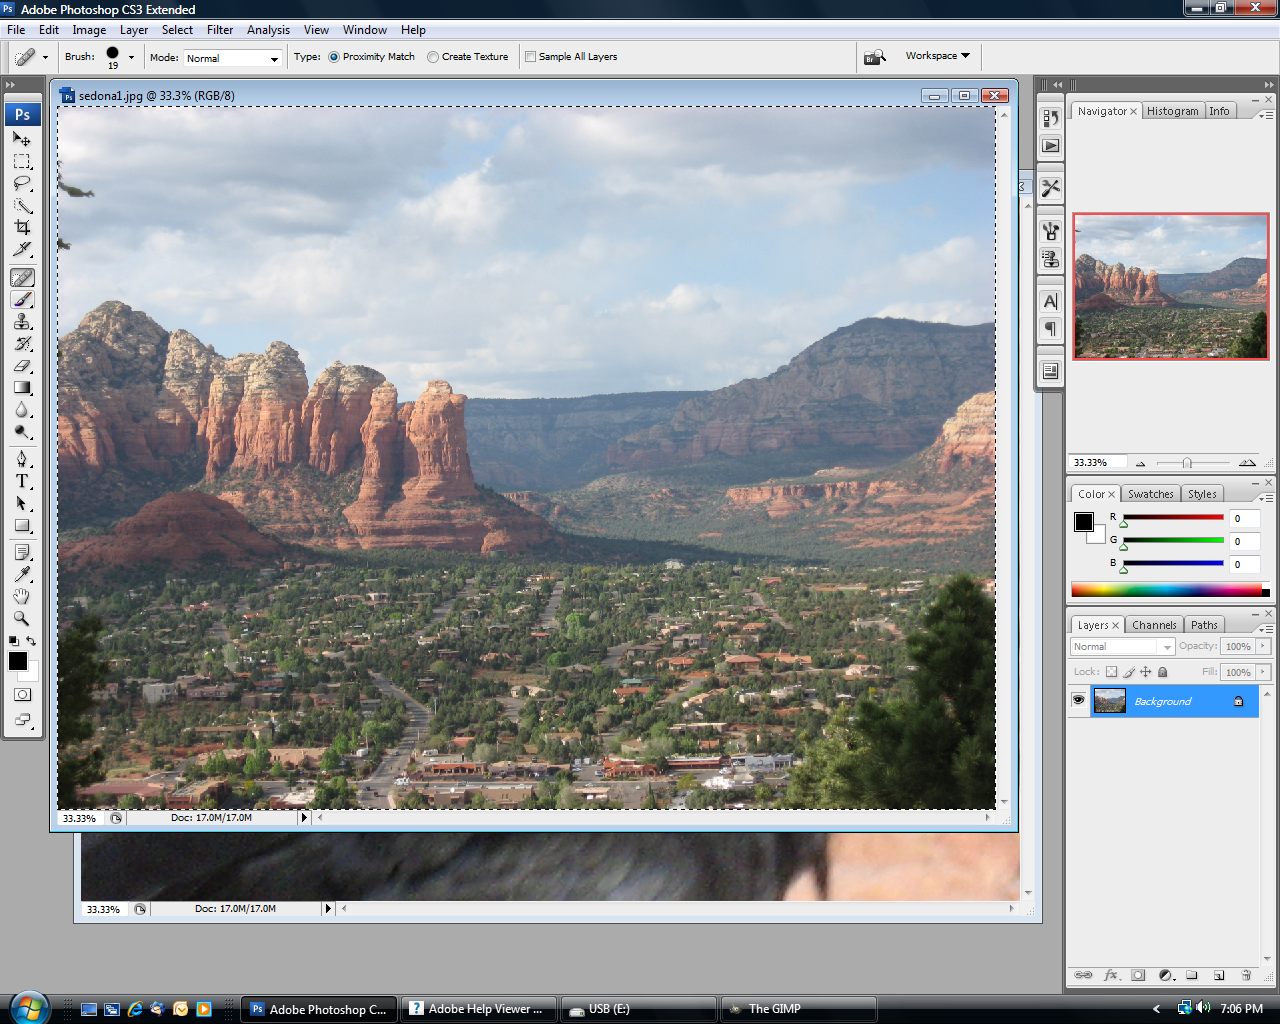Enable Sample All Layers checkbox
Screen dimensions: 1280x1024
point(531,57)
